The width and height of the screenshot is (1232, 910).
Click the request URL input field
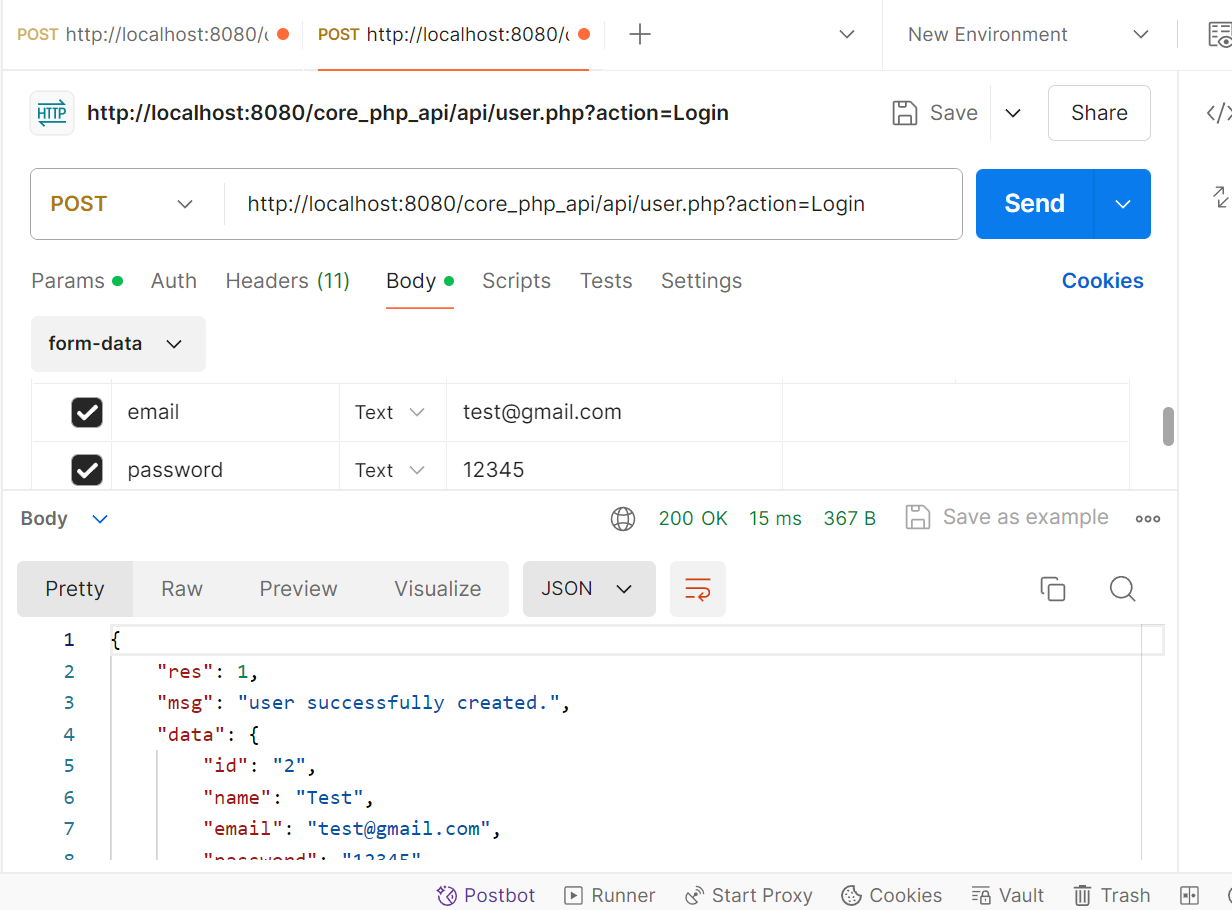[592, 204]
